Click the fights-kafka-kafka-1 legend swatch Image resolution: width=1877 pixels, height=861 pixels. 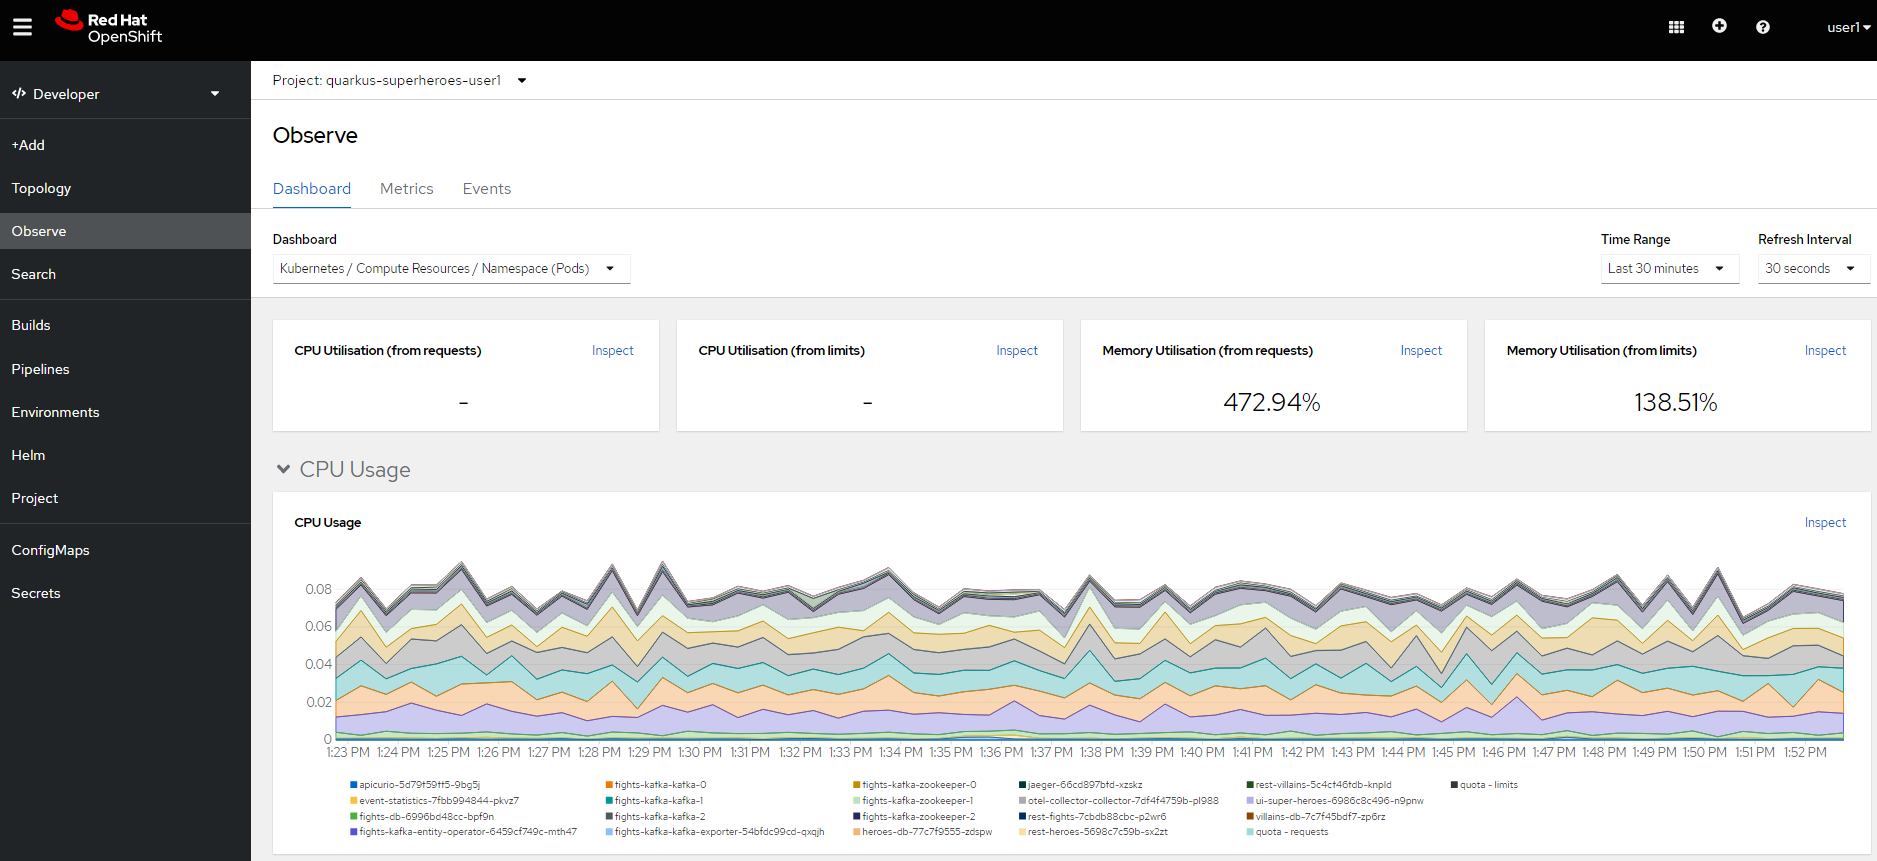click(609, 801)
